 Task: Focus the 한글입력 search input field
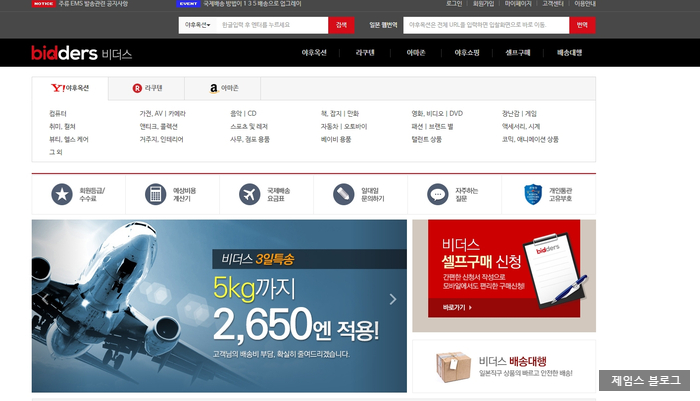tap(272, 25)
